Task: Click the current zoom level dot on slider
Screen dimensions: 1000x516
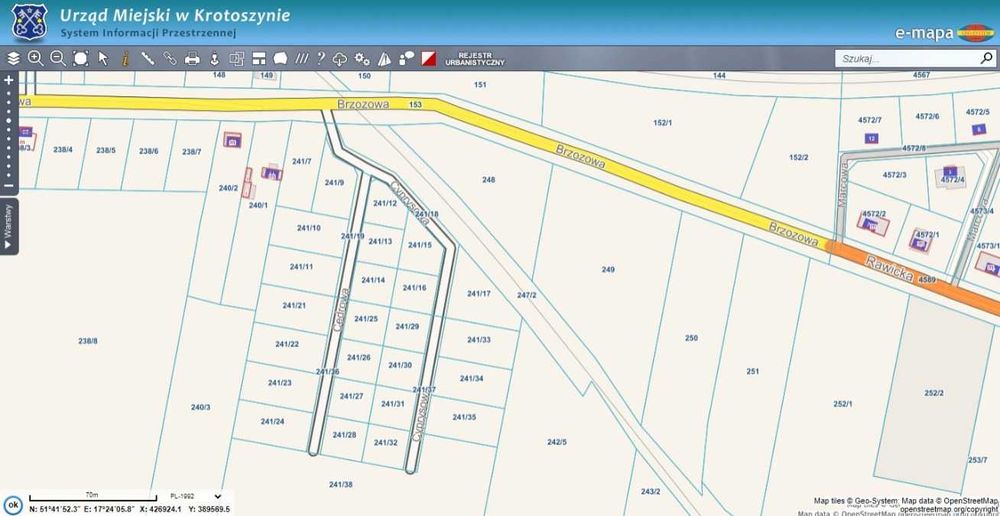Action: click(8, 120)
